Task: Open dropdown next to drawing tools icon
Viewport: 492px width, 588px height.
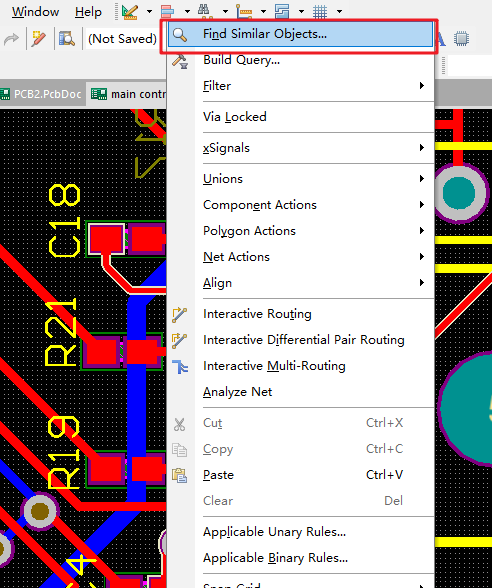Action: pos(149,12)
